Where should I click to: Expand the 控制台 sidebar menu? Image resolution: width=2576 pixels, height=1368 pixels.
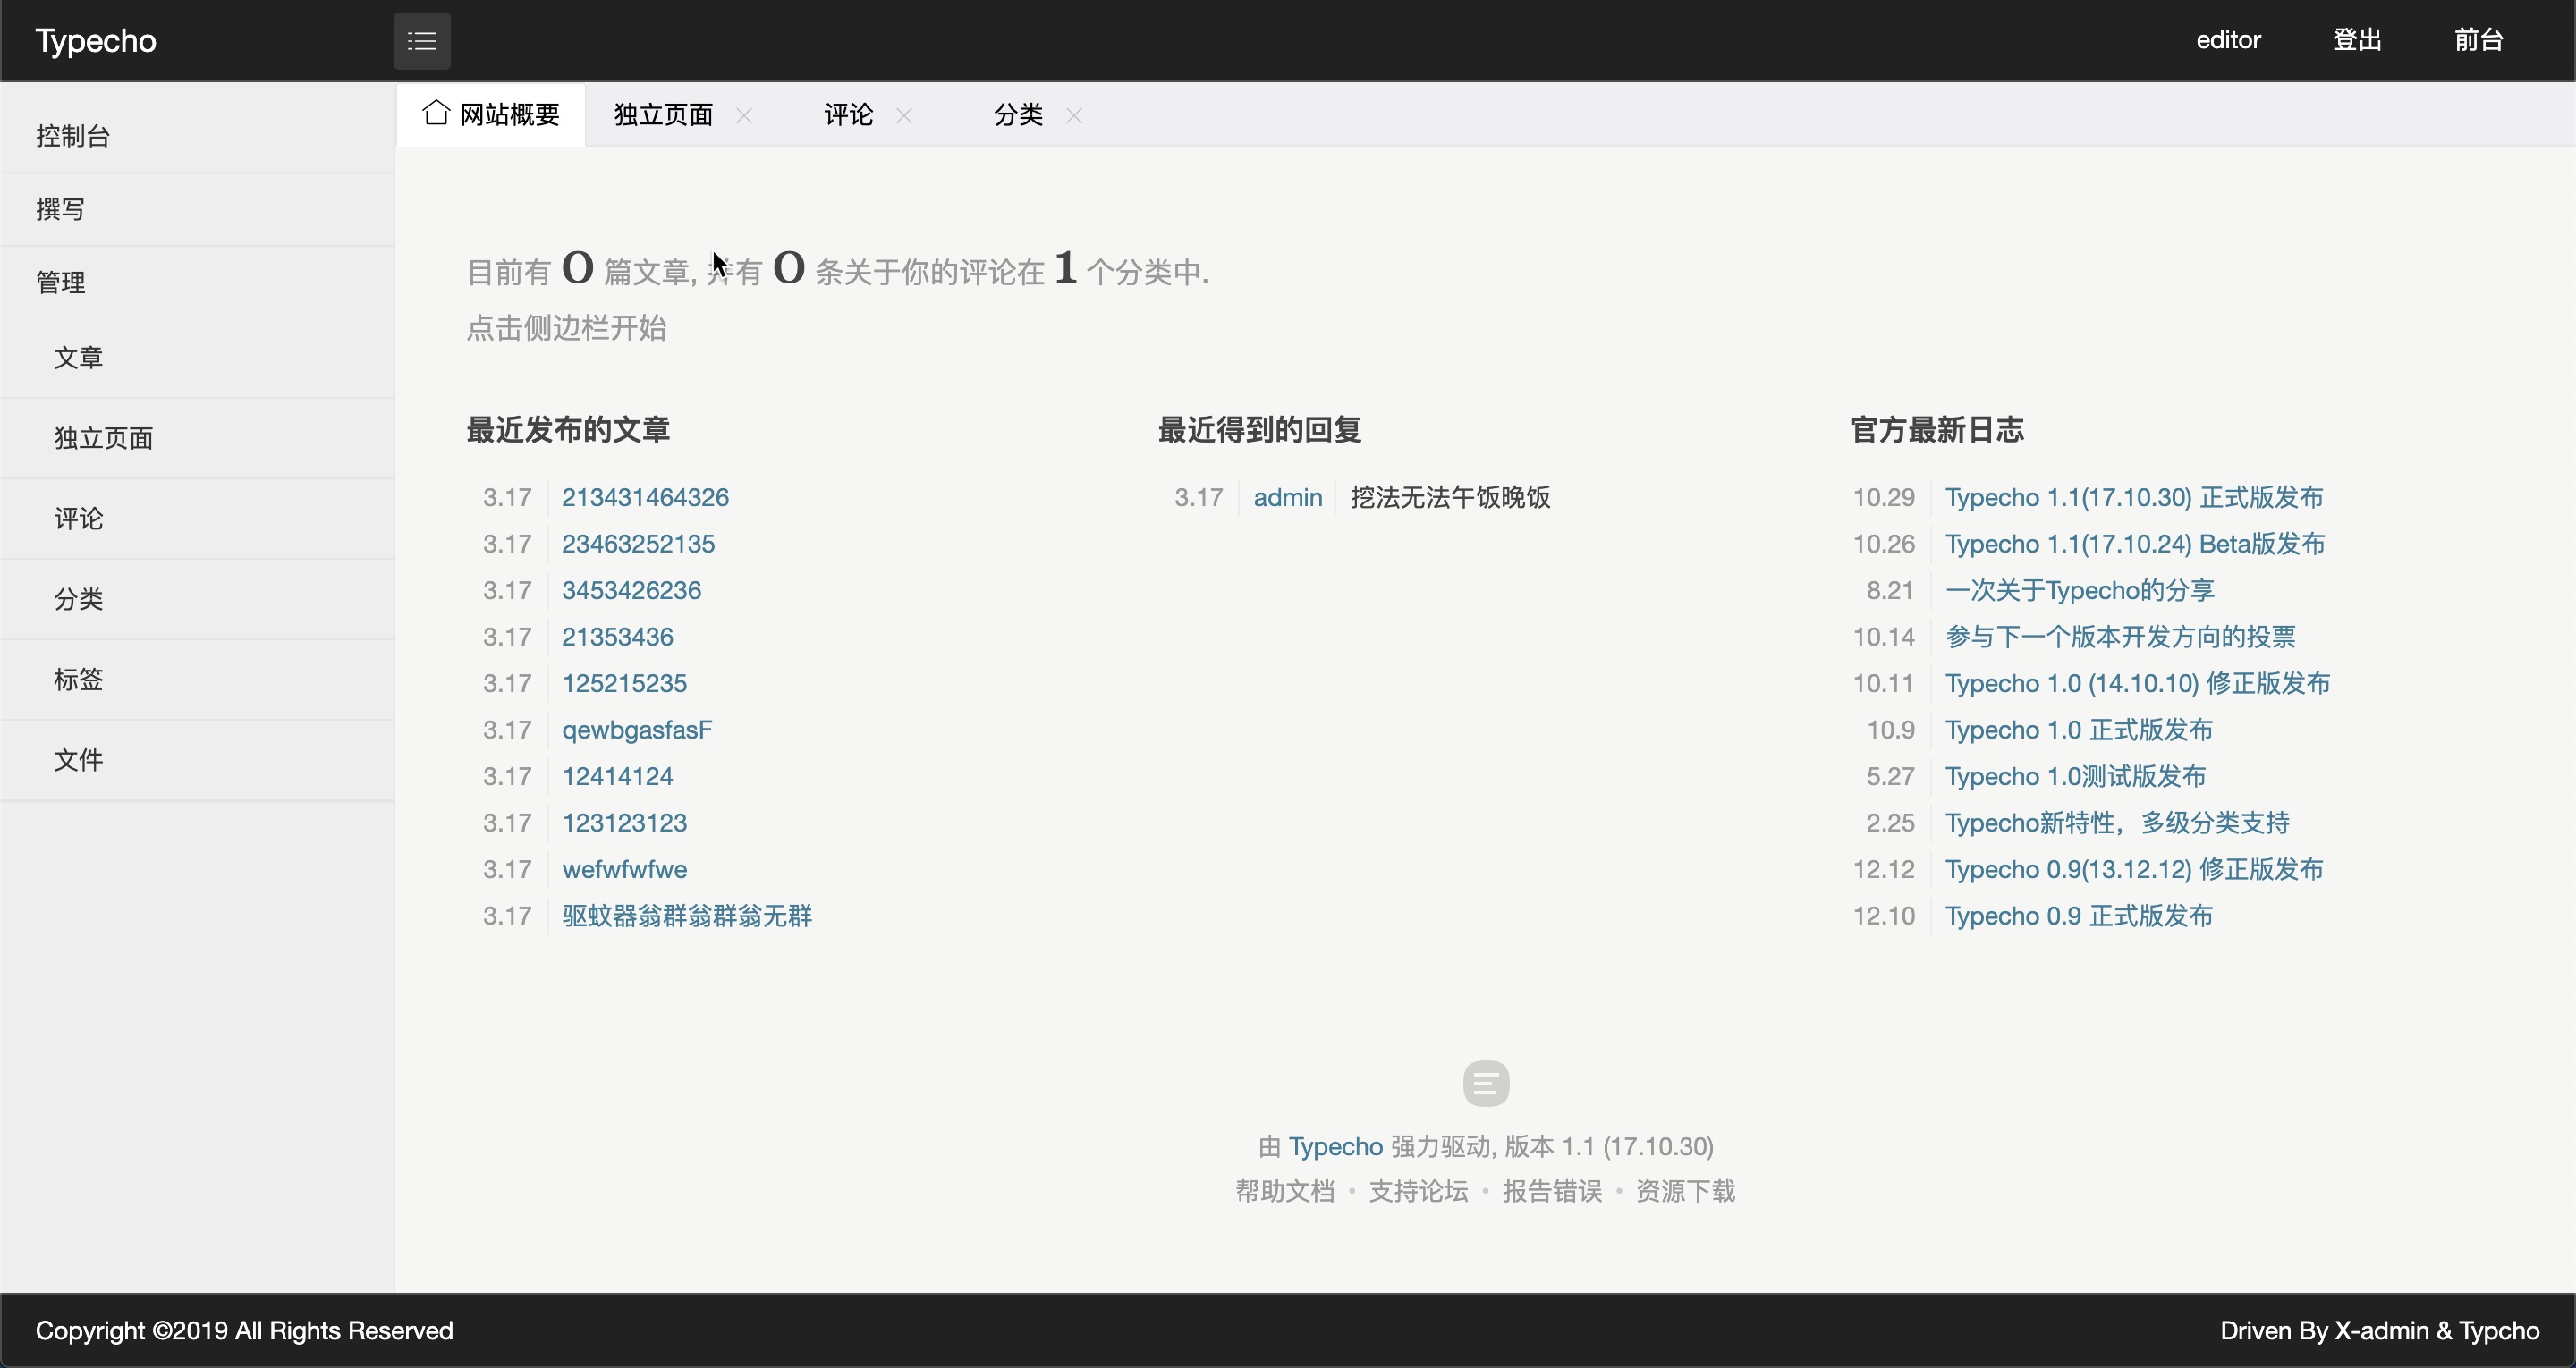tap(73, 136)
